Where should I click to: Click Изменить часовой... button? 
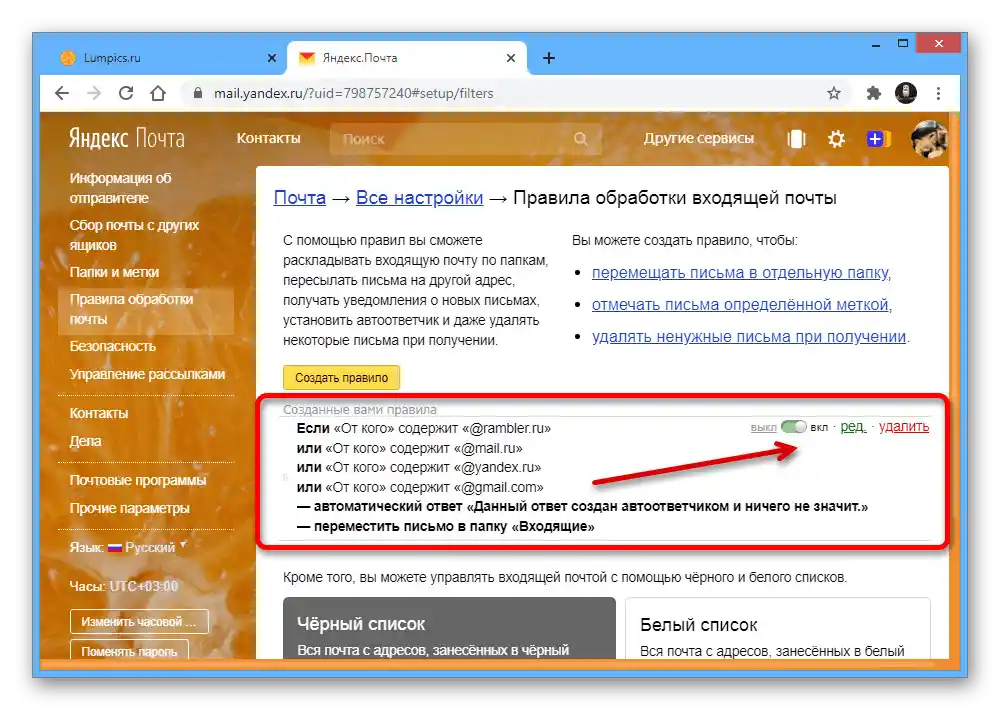click(x=139, y=621)
